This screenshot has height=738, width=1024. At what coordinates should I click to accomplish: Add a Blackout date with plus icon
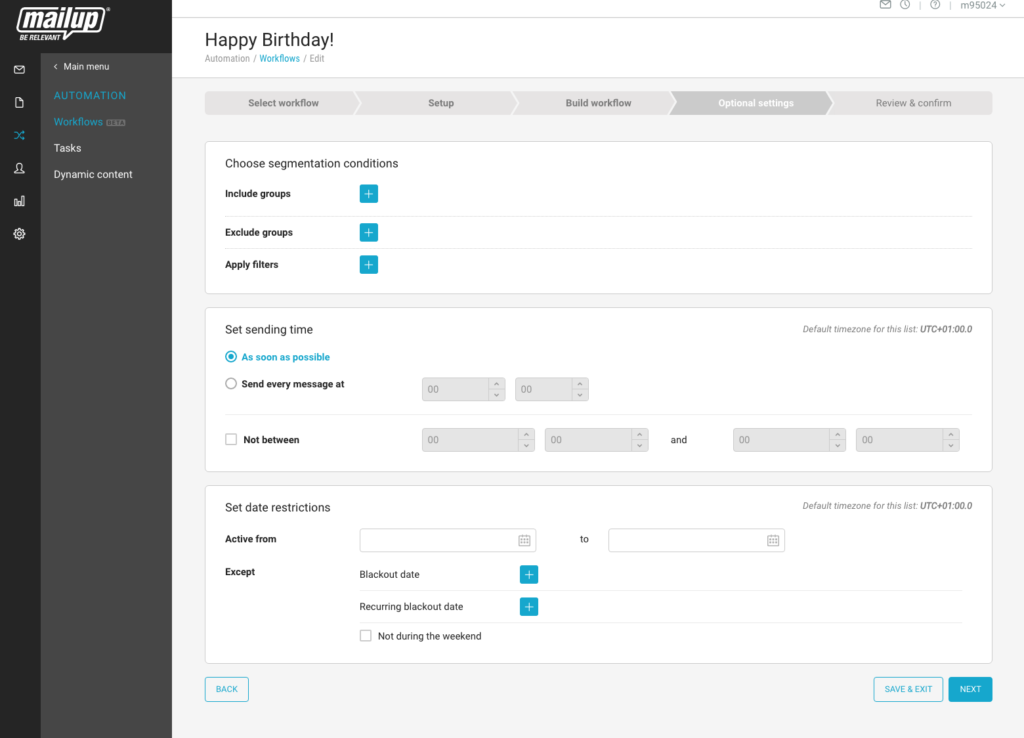coord(529,575)
